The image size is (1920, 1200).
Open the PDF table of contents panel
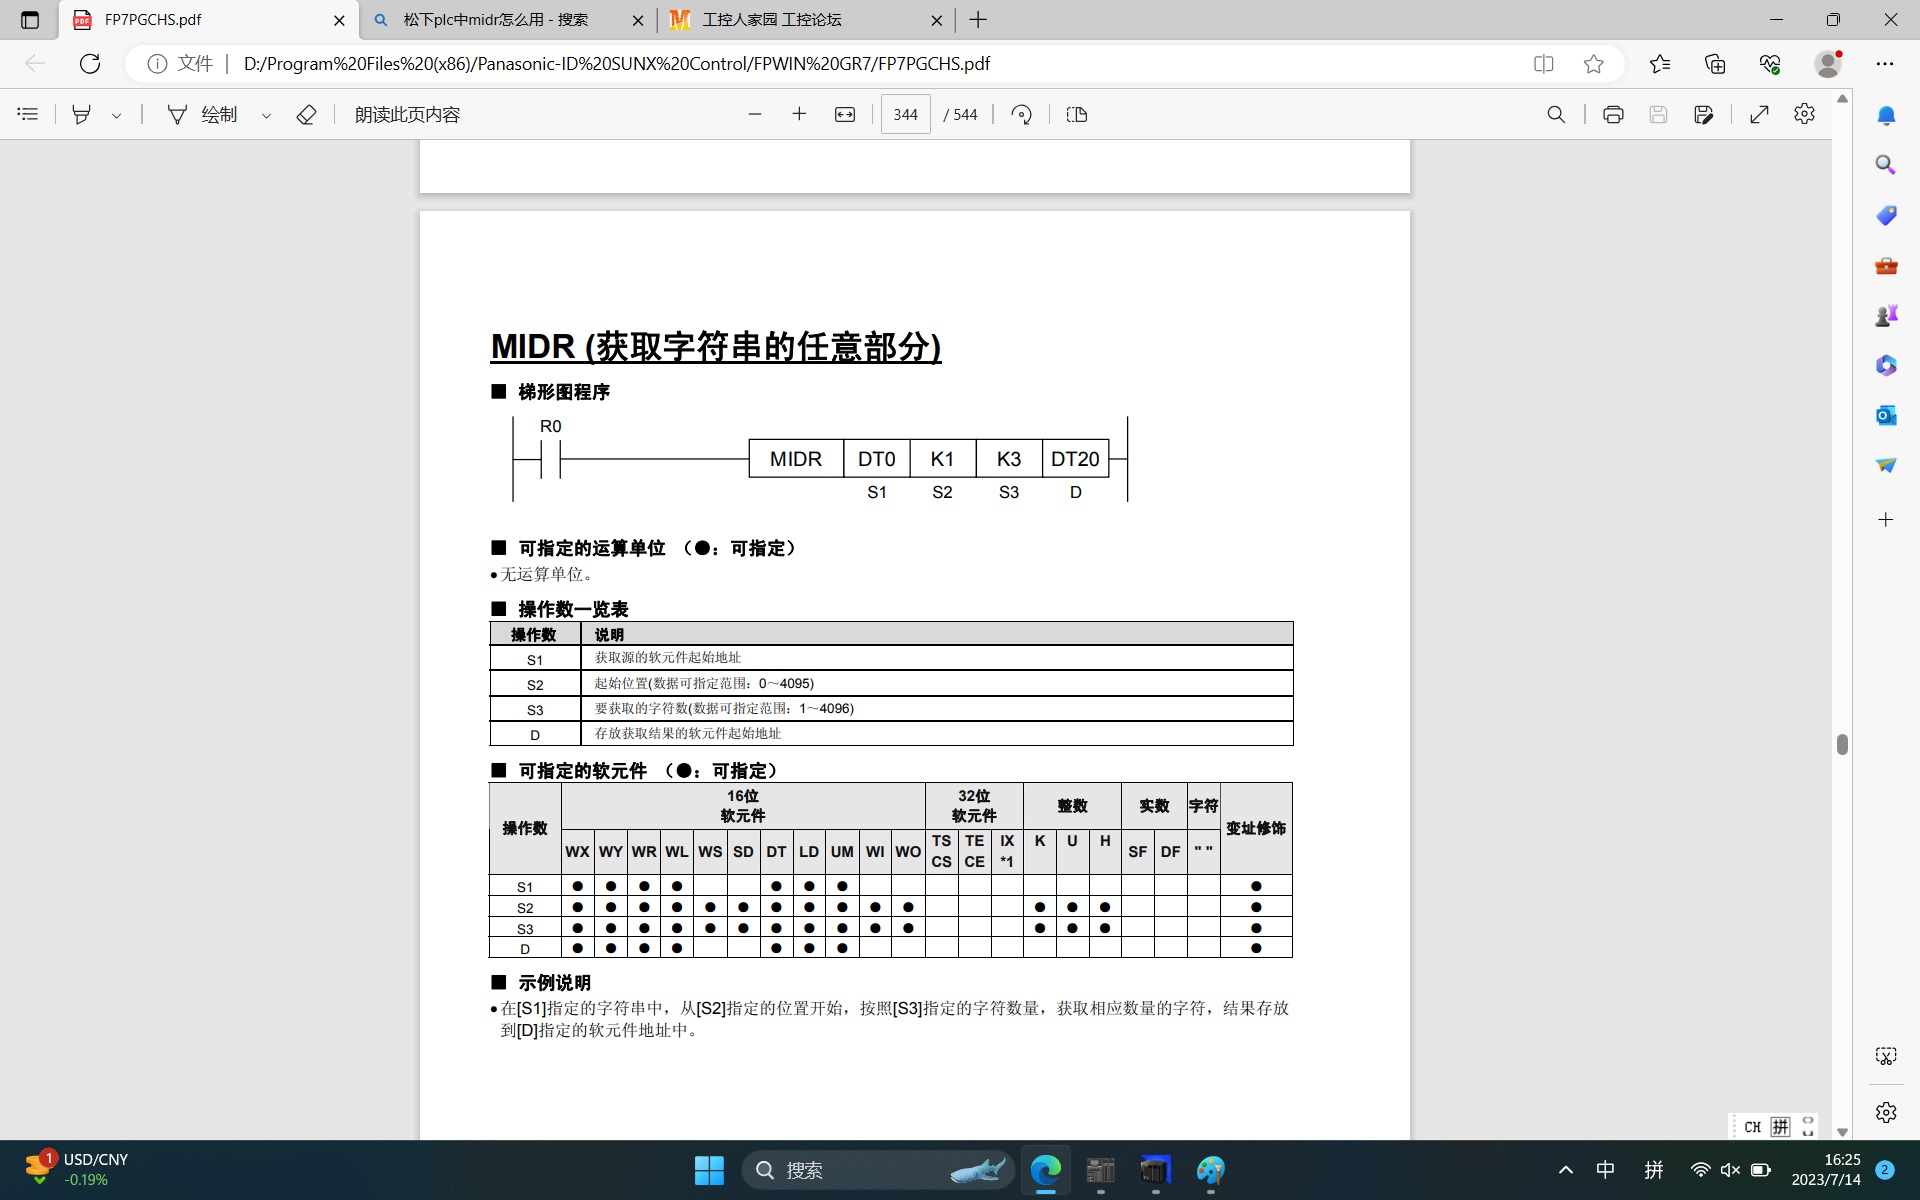coord(28,114)
